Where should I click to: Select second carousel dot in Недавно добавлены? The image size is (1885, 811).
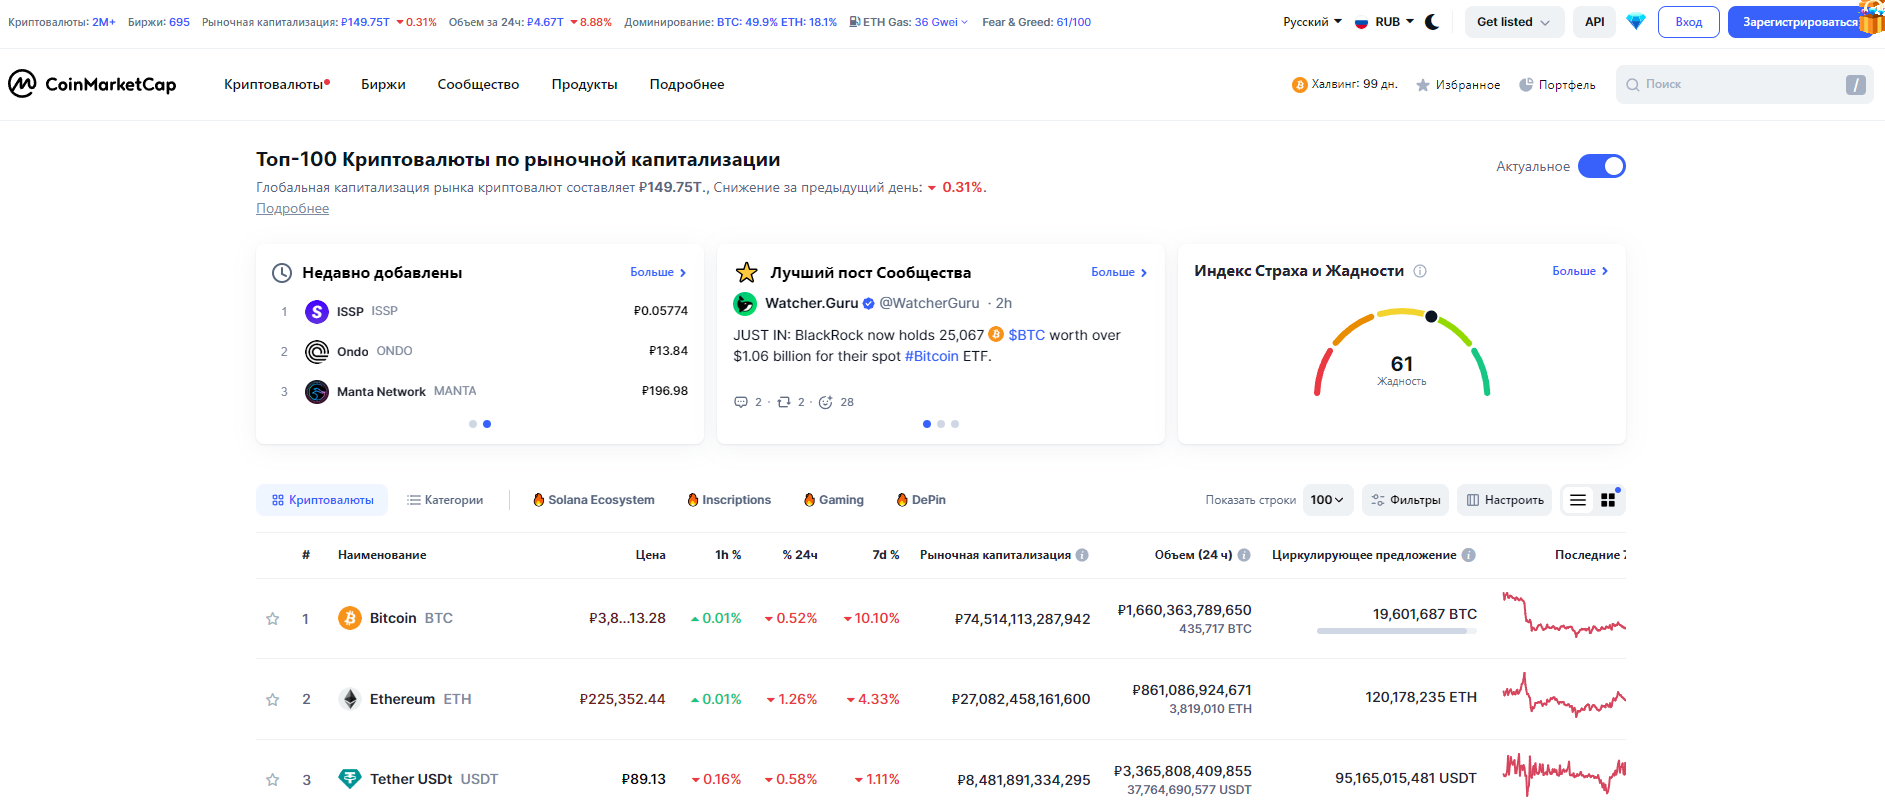(x=487, y=424)
